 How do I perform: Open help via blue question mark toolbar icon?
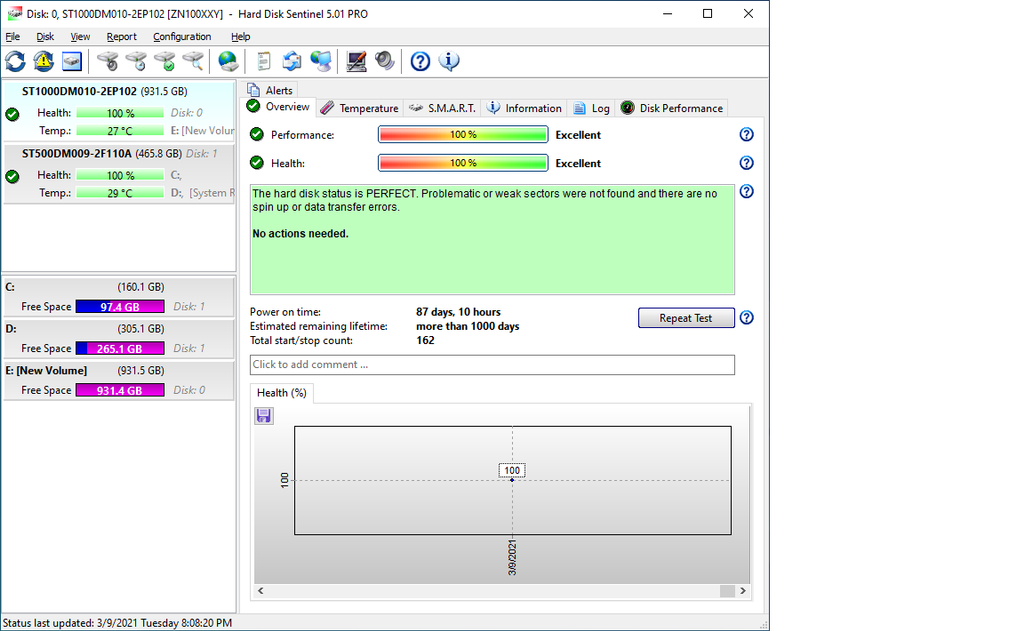click(x=420, y=62)
